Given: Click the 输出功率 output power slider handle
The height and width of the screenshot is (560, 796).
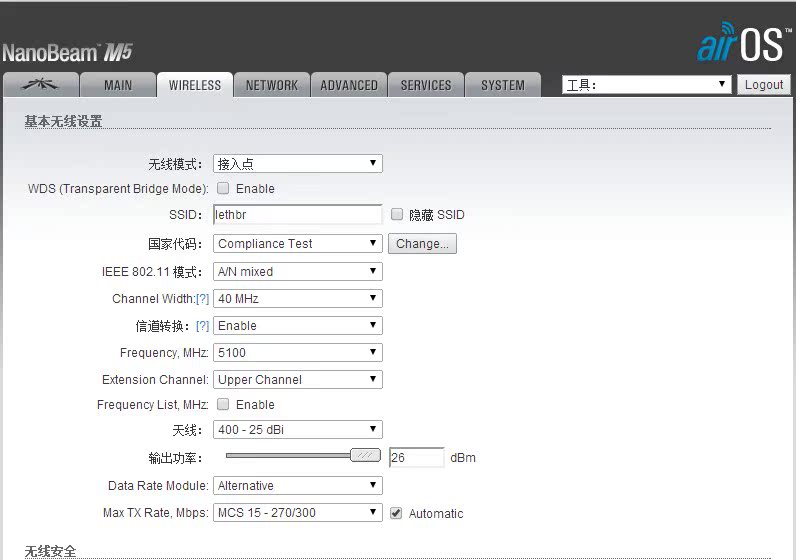Looking at the screenshot, I should click(x=365, y=455).
